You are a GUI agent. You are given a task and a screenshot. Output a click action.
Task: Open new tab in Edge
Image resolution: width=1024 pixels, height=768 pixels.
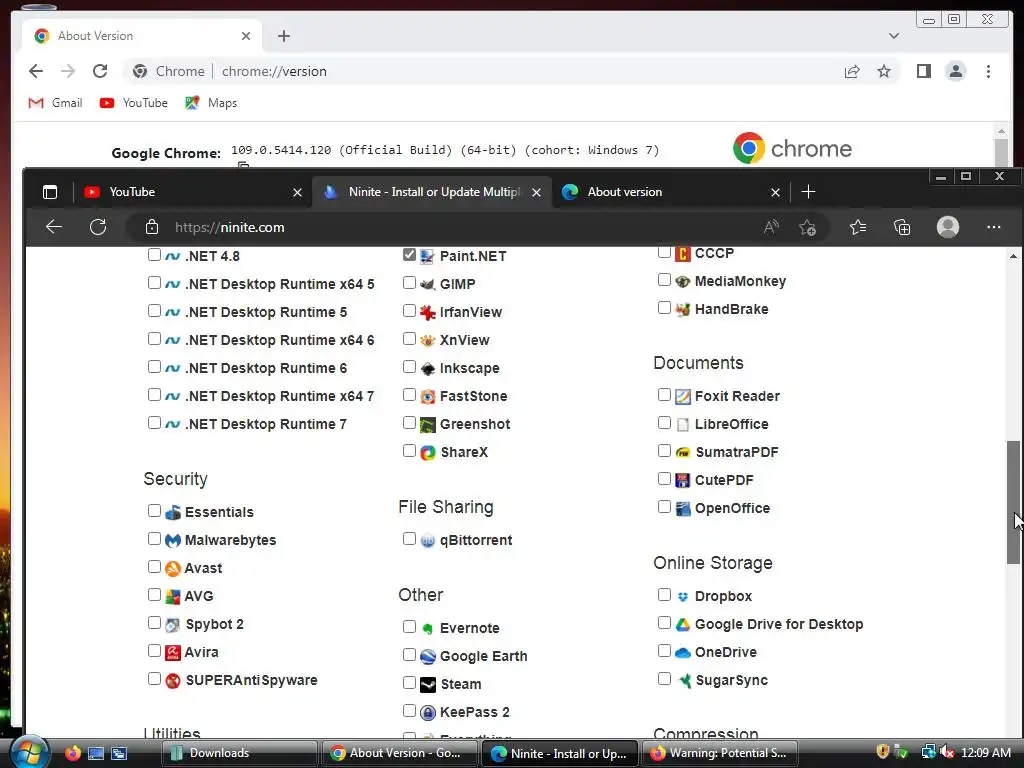808,191
